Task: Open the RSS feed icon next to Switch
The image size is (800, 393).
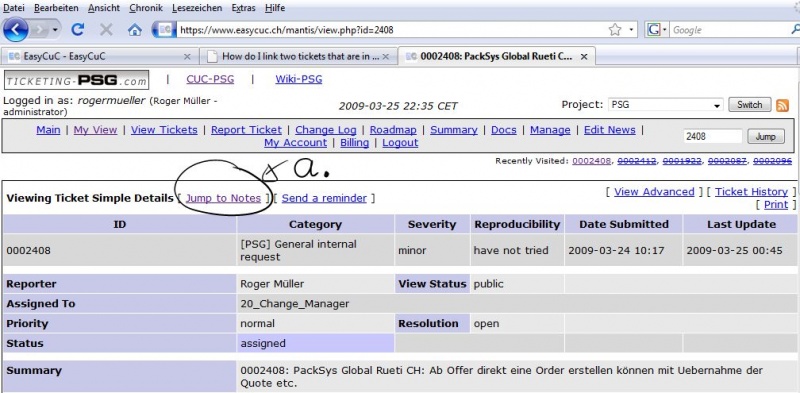Action: click(782, 105)
